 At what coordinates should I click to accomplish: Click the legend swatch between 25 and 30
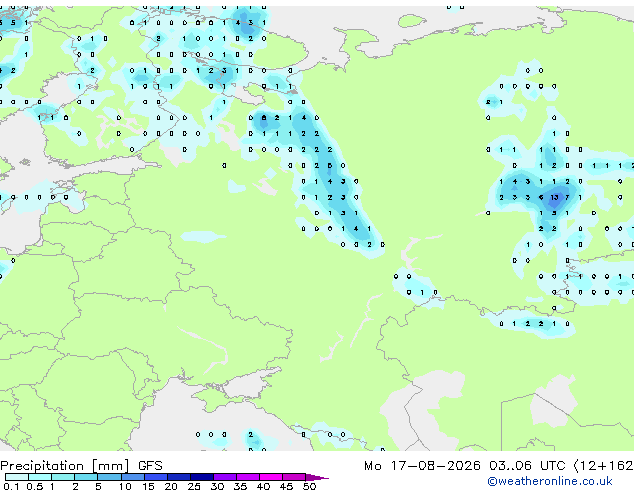click(x=202, y=477)
